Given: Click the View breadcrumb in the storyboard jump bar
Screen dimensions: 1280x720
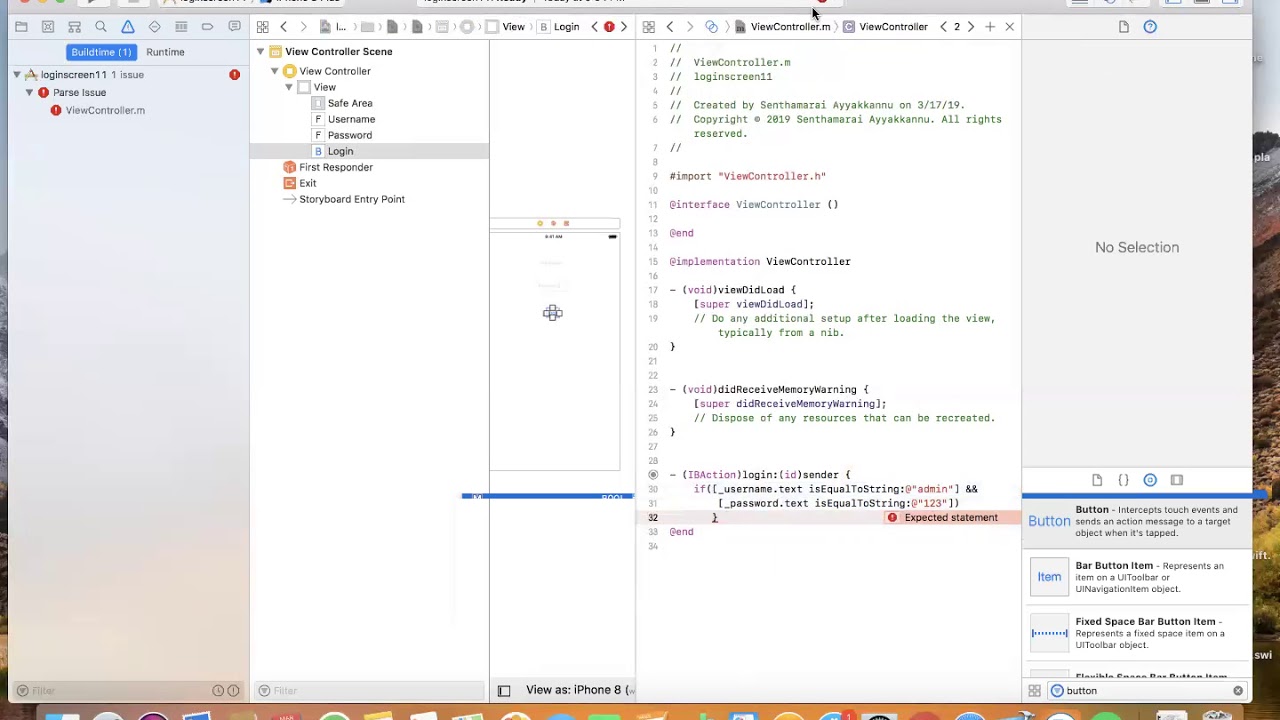Looking at the screenshot, I should (513, 27).
